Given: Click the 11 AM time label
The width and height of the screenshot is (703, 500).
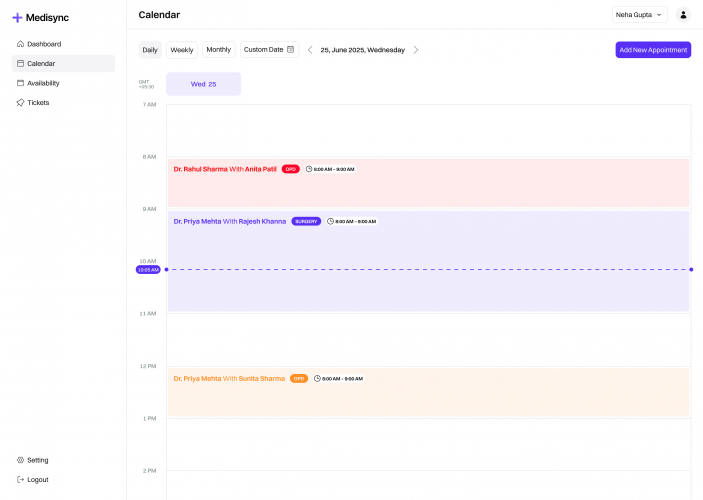Looking at the screenshot, I should point(148,313).
